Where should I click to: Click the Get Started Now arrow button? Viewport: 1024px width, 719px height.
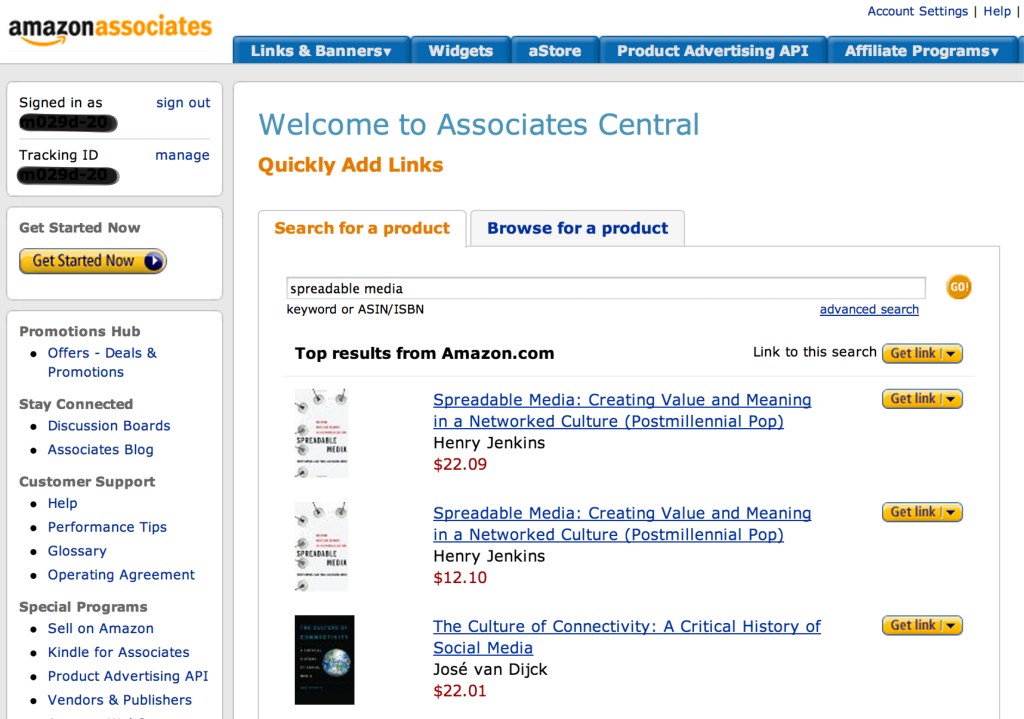click(92, 261)
